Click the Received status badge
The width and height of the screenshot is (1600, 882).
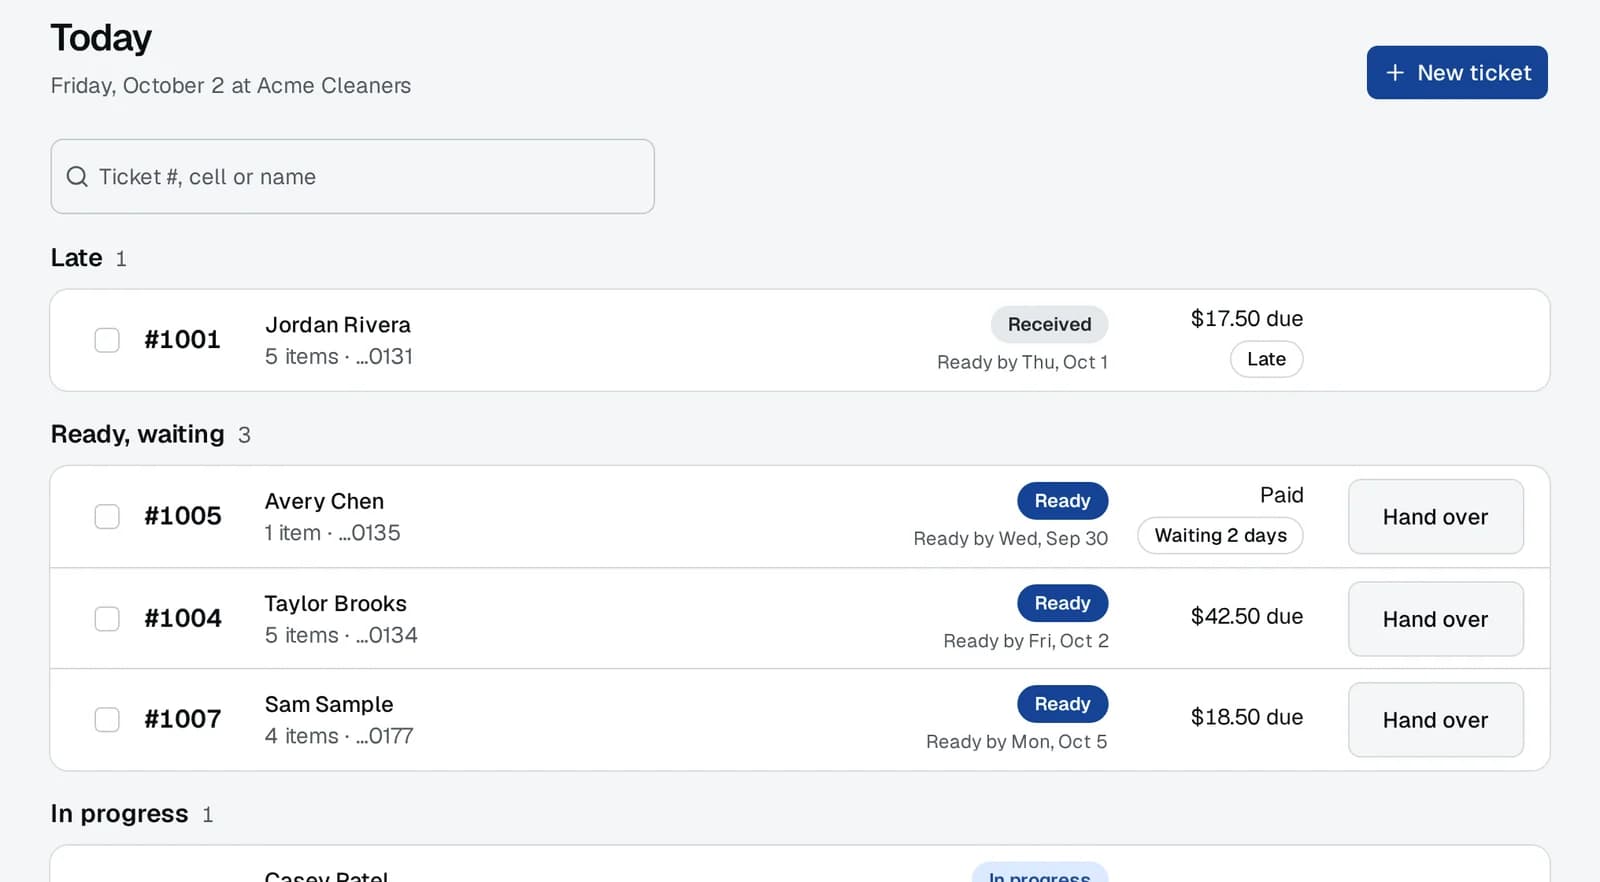coord(1050,324)
